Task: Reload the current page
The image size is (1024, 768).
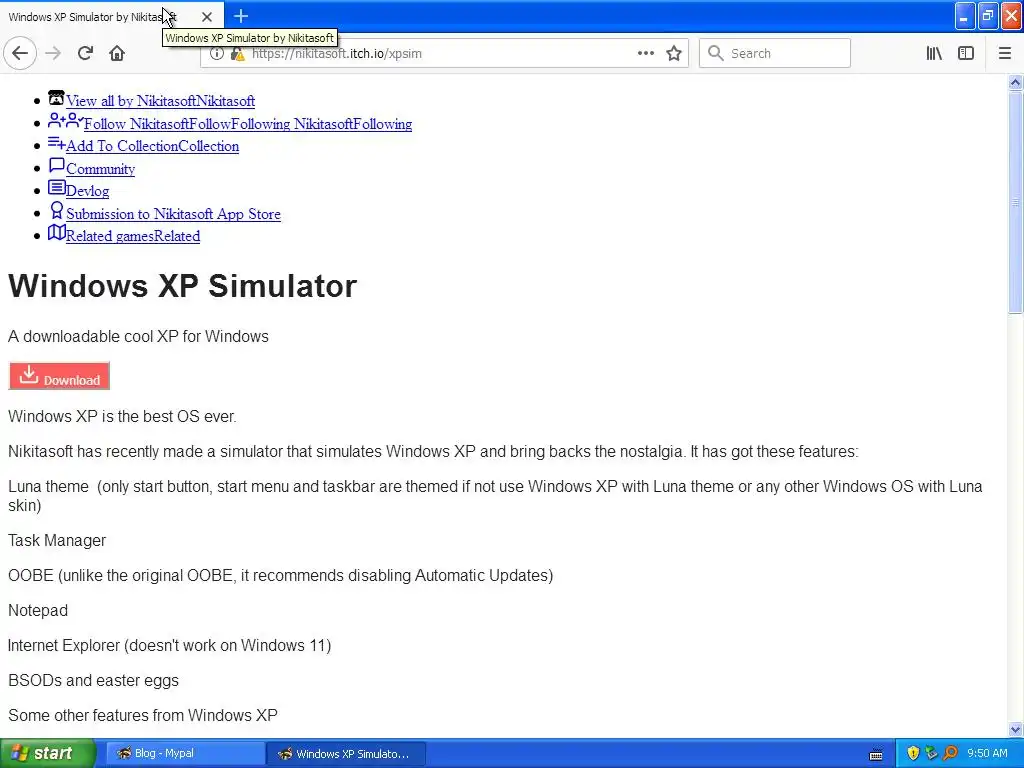Action: 85,53
